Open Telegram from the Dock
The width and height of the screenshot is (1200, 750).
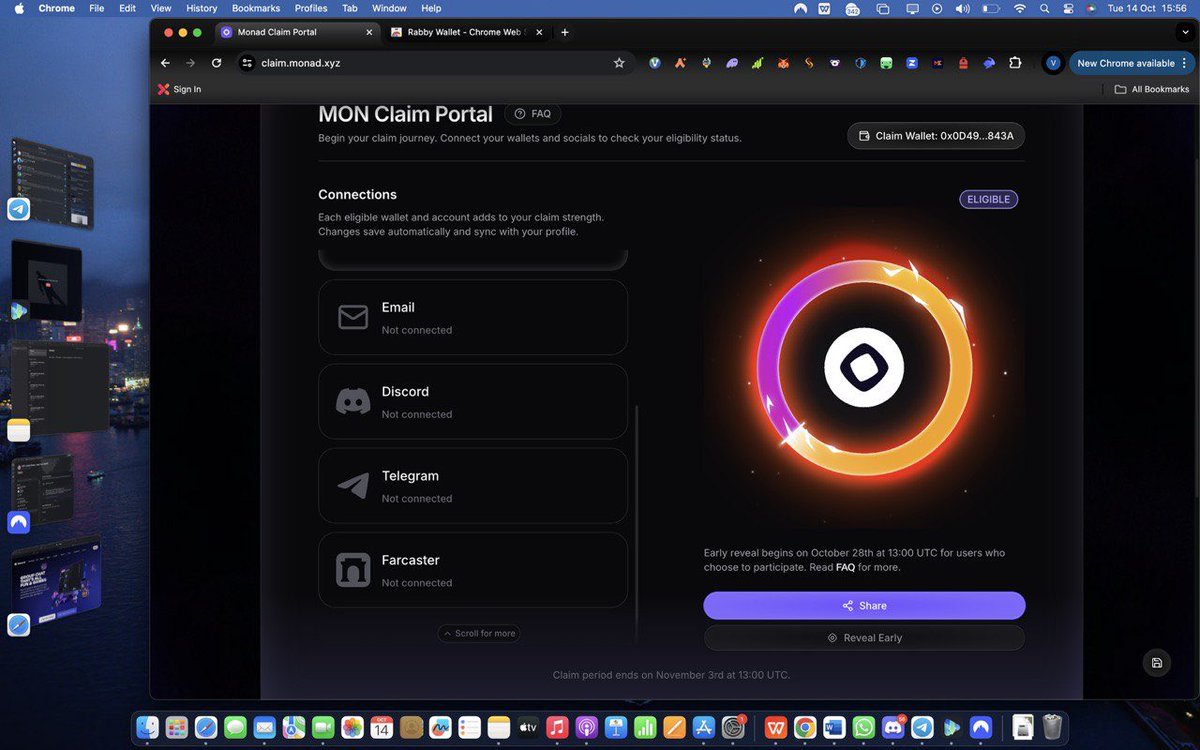point(922,727)
